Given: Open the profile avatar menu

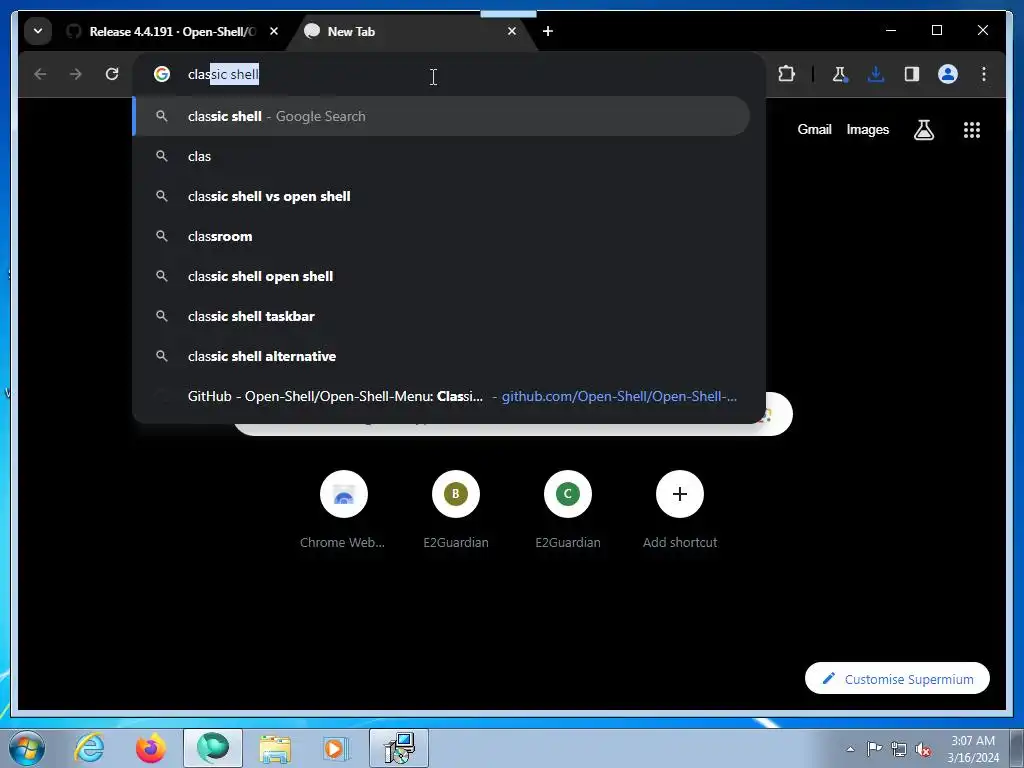Looking at the screenshot, I should tap(948, 74).
